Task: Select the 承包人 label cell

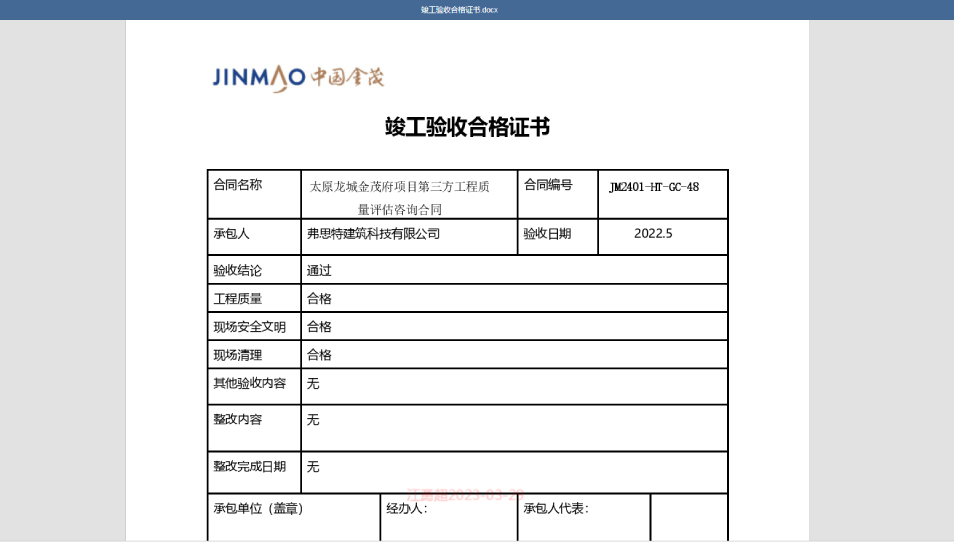Action: pos(231,234)
